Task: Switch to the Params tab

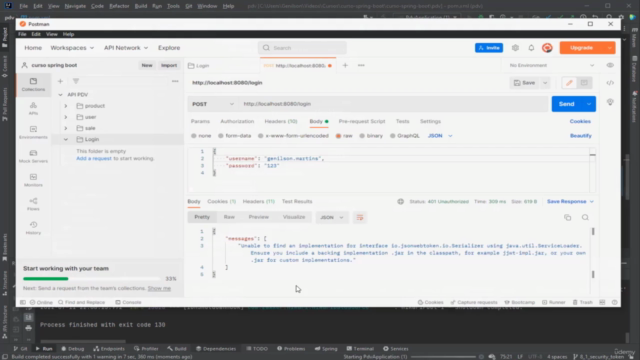Action: (200, 121)
